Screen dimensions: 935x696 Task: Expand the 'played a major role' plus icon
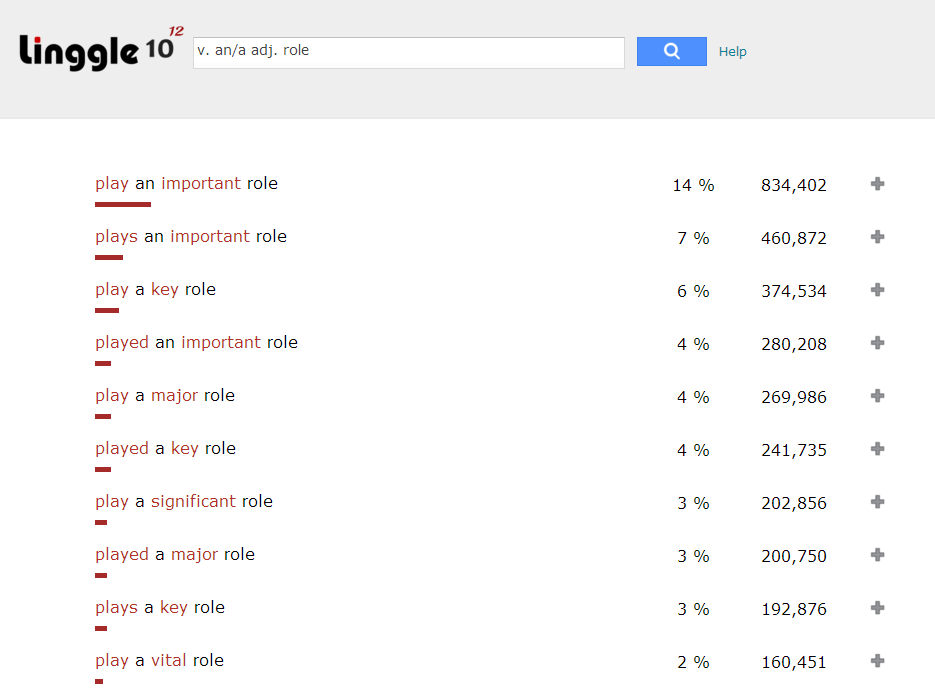pyautogui.click(x=877, y=555)
